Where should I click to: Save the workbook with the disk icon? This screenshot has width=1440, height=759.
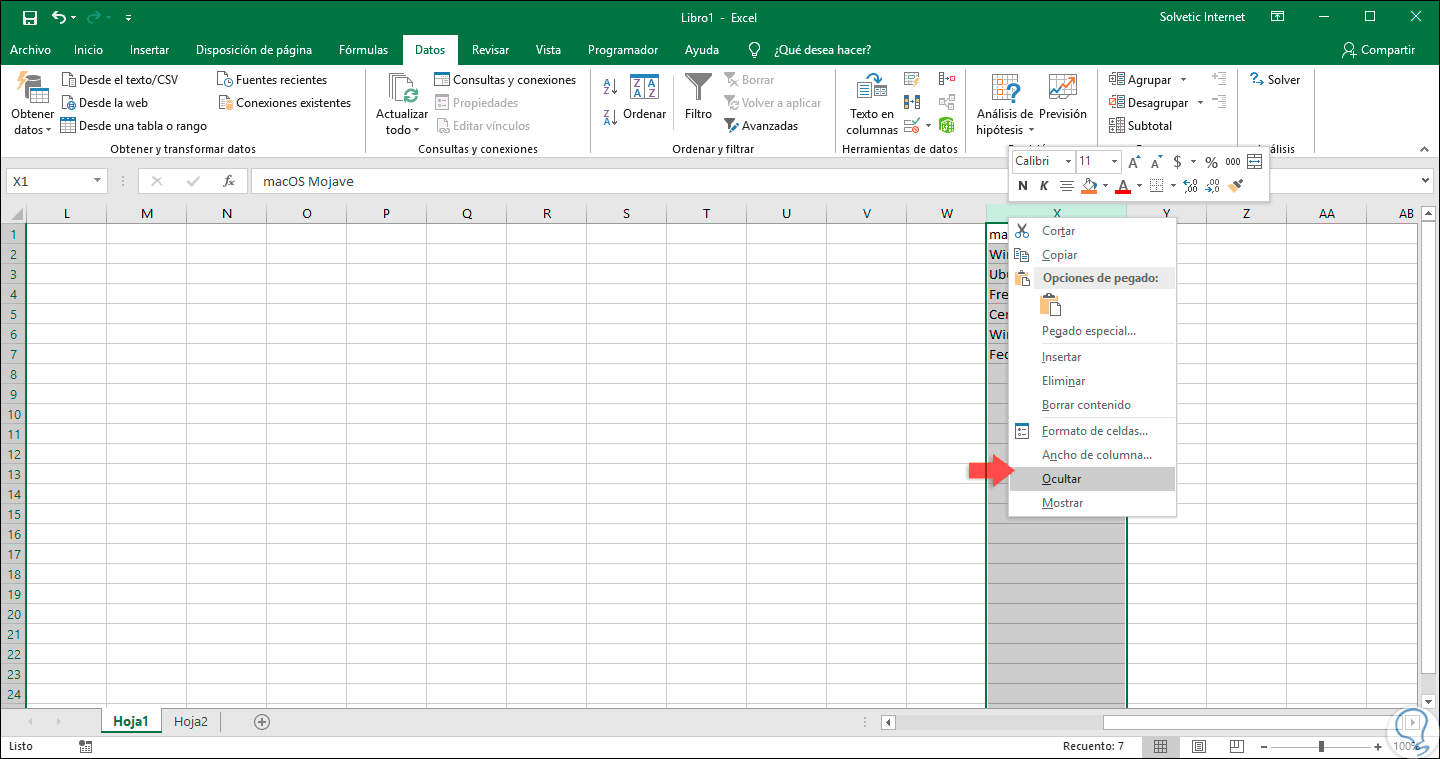(30, 17)
